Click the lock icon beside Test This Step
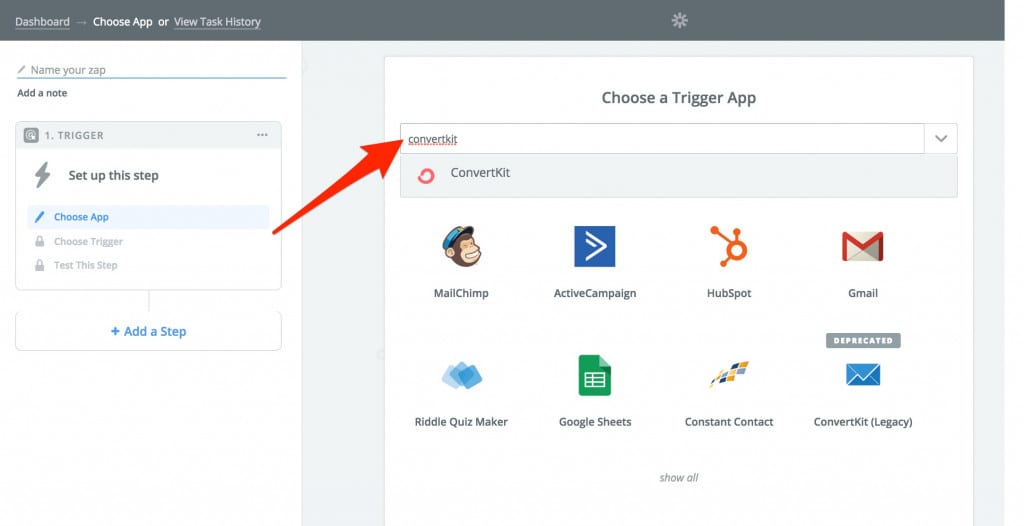The height and width of the screenshot is (526, 1024). pos(39,265)
